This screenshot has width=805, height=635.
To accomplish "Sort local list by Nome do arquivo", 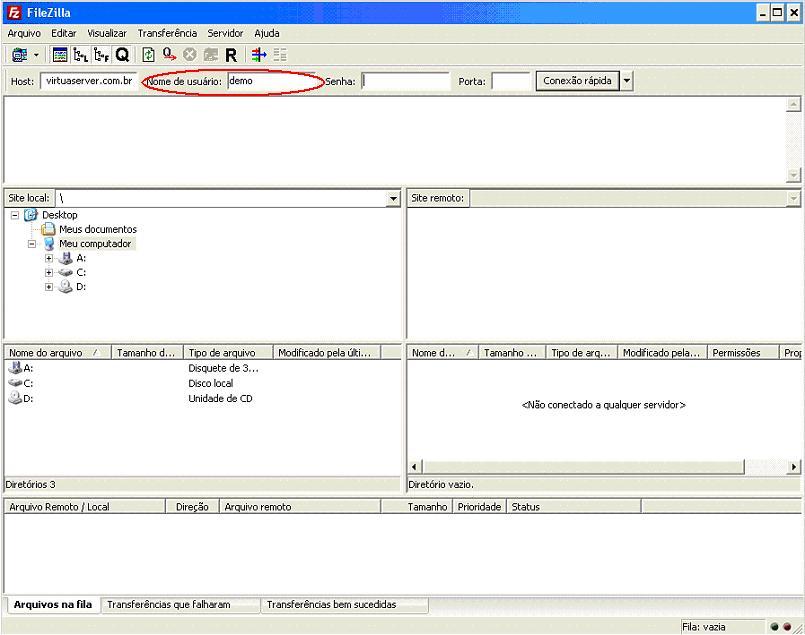I will [58, 353].
